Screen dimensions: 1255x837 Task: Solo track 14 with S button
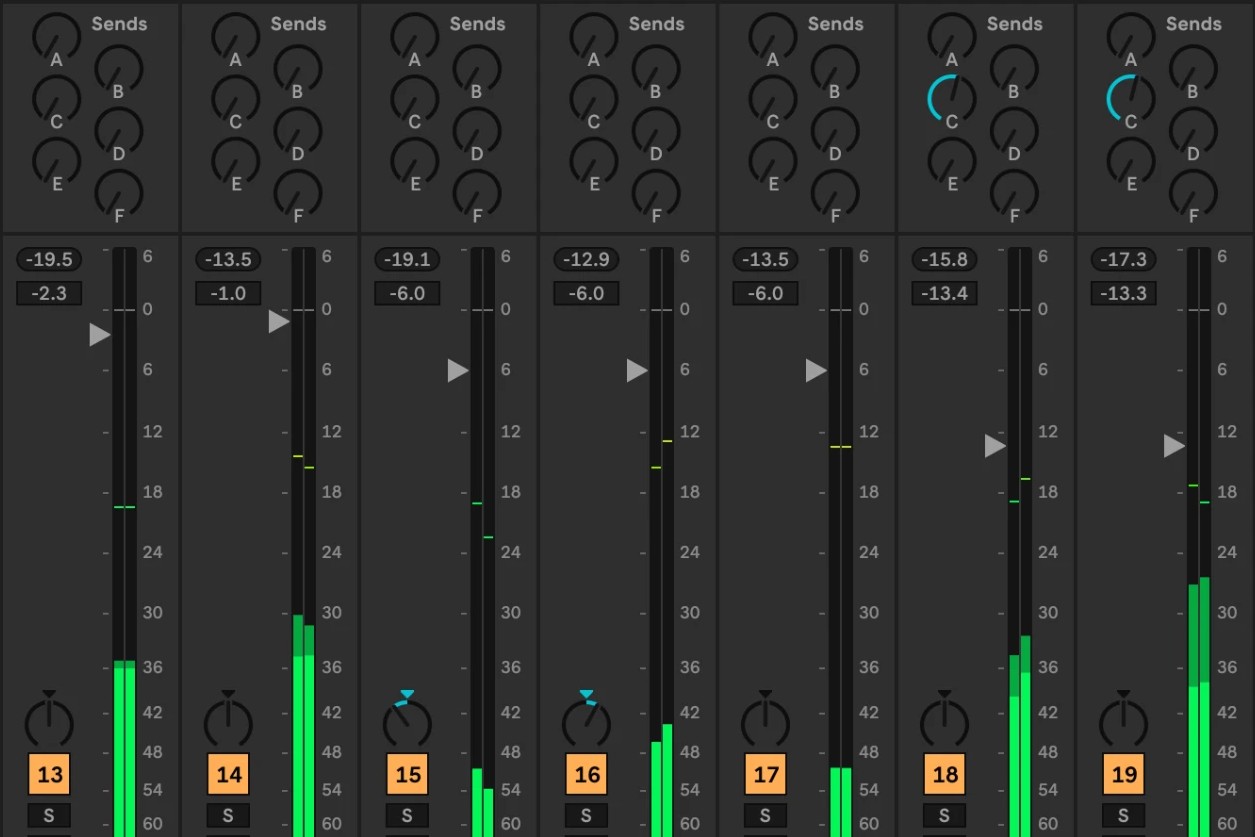pos(228,816)
